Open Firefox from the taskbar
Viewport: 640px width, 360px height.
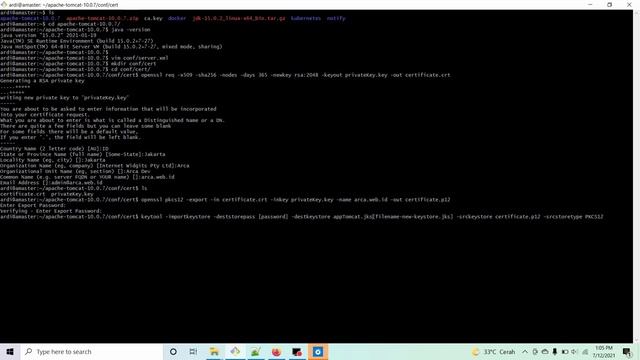[x=276, y=351]
